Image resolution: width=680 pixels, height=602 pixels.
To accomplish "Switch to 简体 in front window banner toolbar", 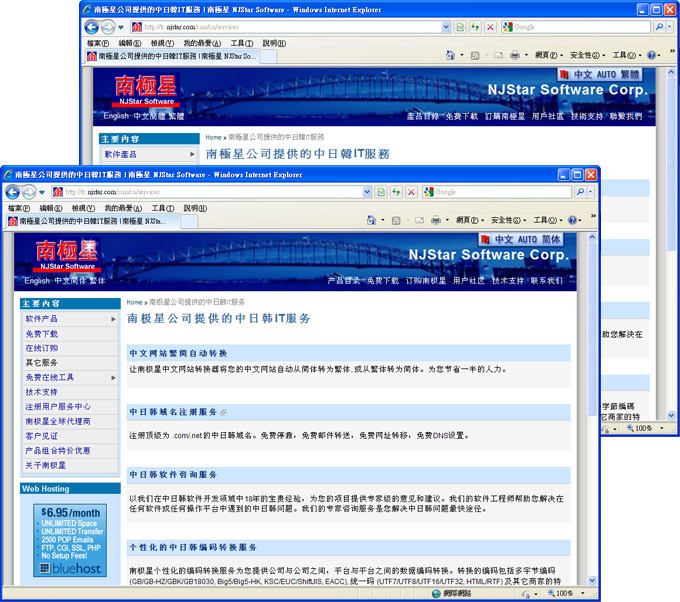I will point(550,239).
